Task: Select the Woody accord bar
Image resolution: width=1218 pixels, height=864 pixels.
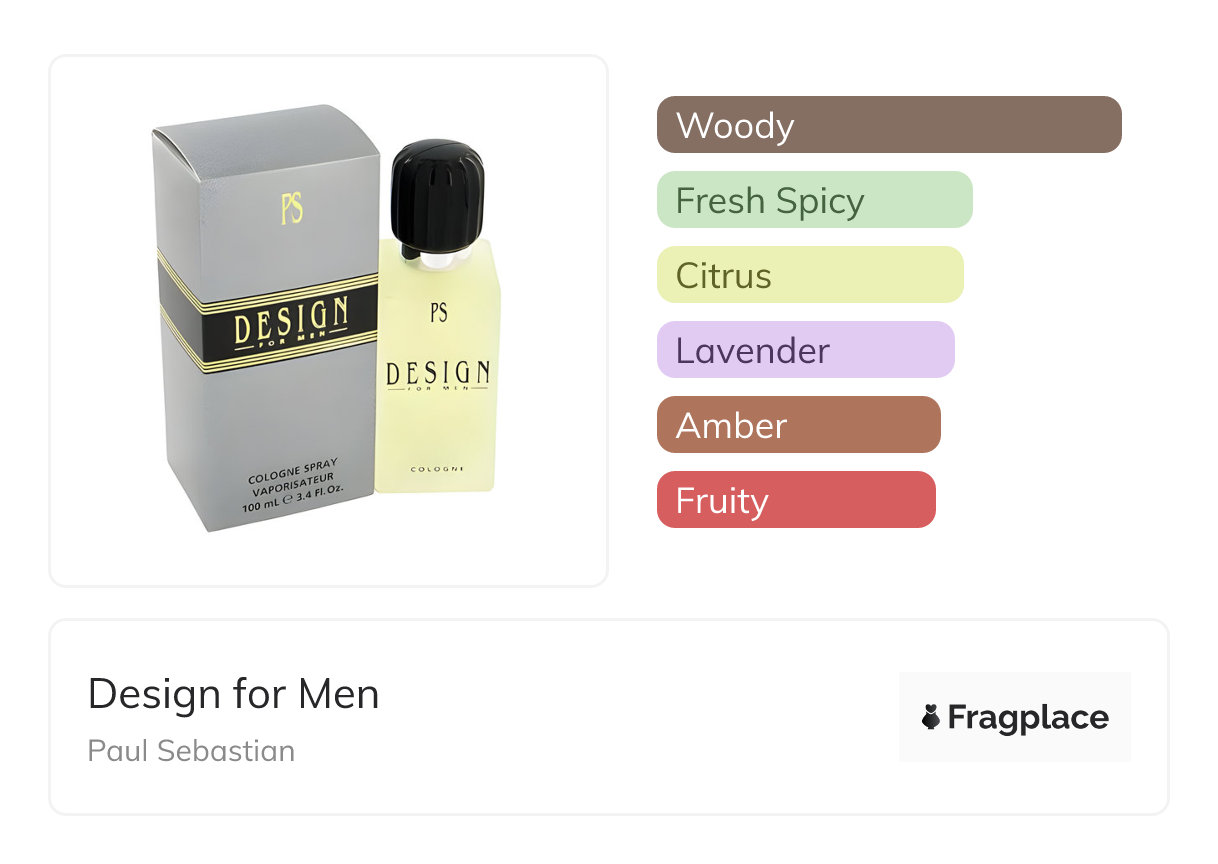Action: coord(888,125)
